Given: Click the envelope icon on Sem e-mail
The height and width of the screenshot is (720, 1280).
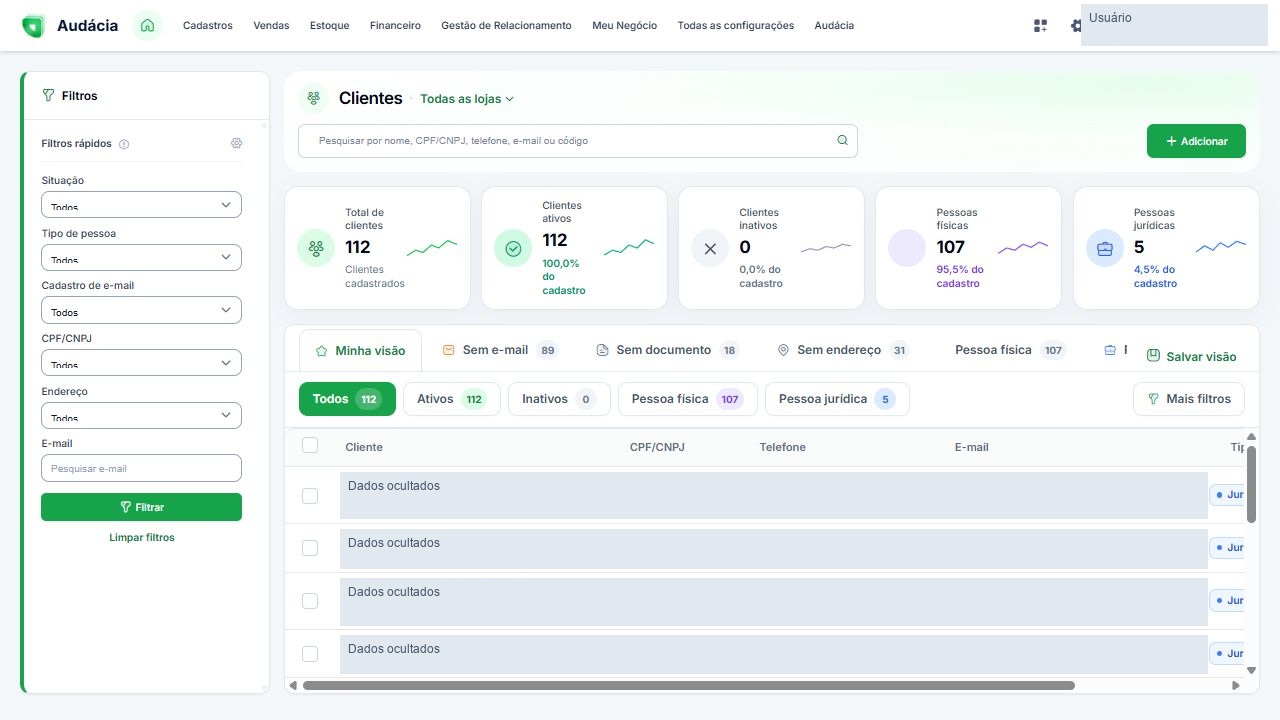Looking at the screenshot, I should point(449,350).
